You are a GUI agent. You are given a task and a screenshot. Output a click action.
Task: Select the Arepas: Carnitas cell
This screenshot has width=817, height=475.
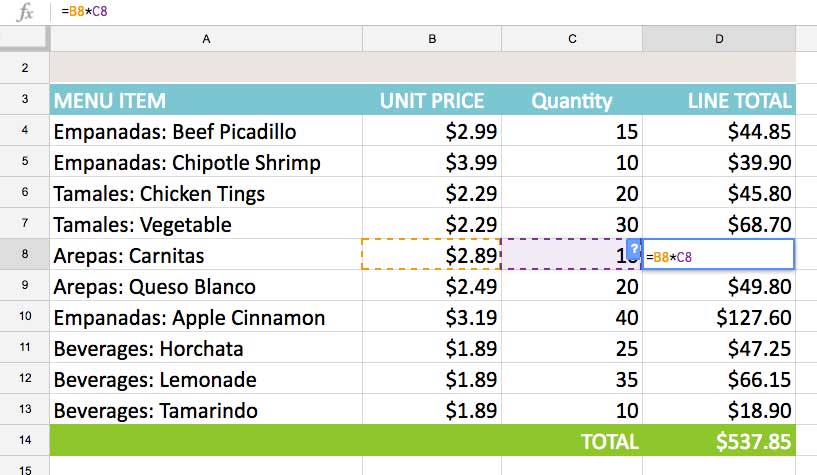tap(206, 256)
